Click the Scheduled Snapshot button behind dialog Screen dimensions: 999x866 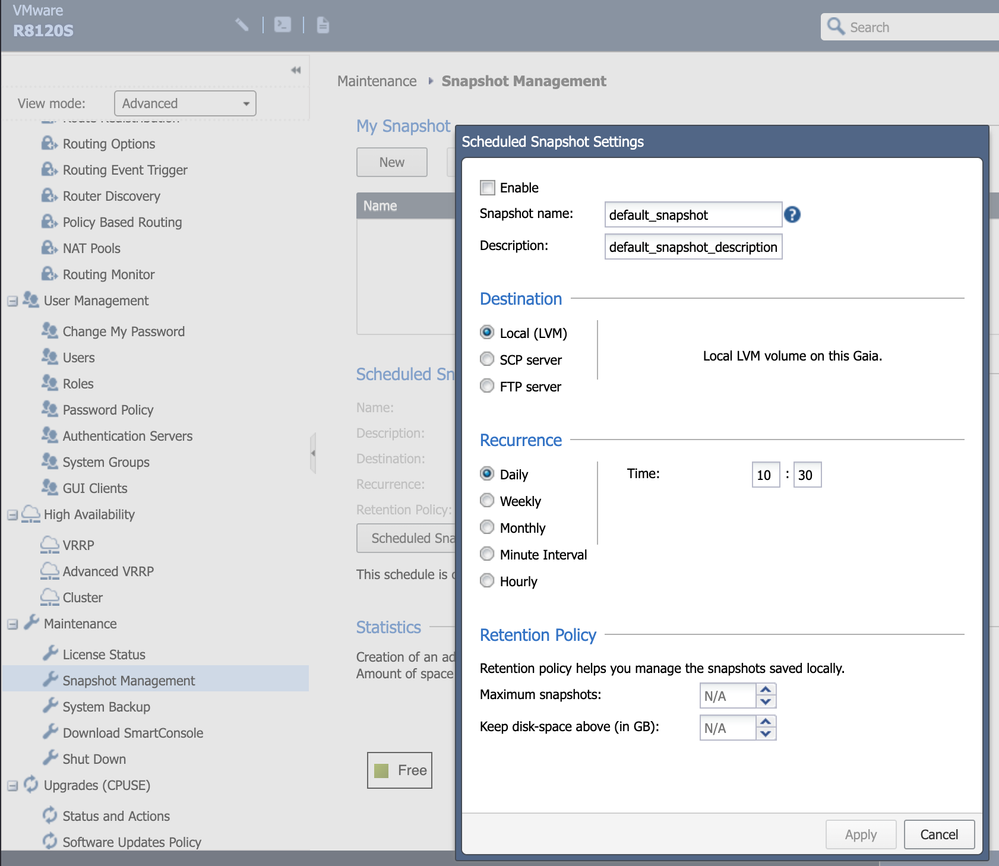406,538
